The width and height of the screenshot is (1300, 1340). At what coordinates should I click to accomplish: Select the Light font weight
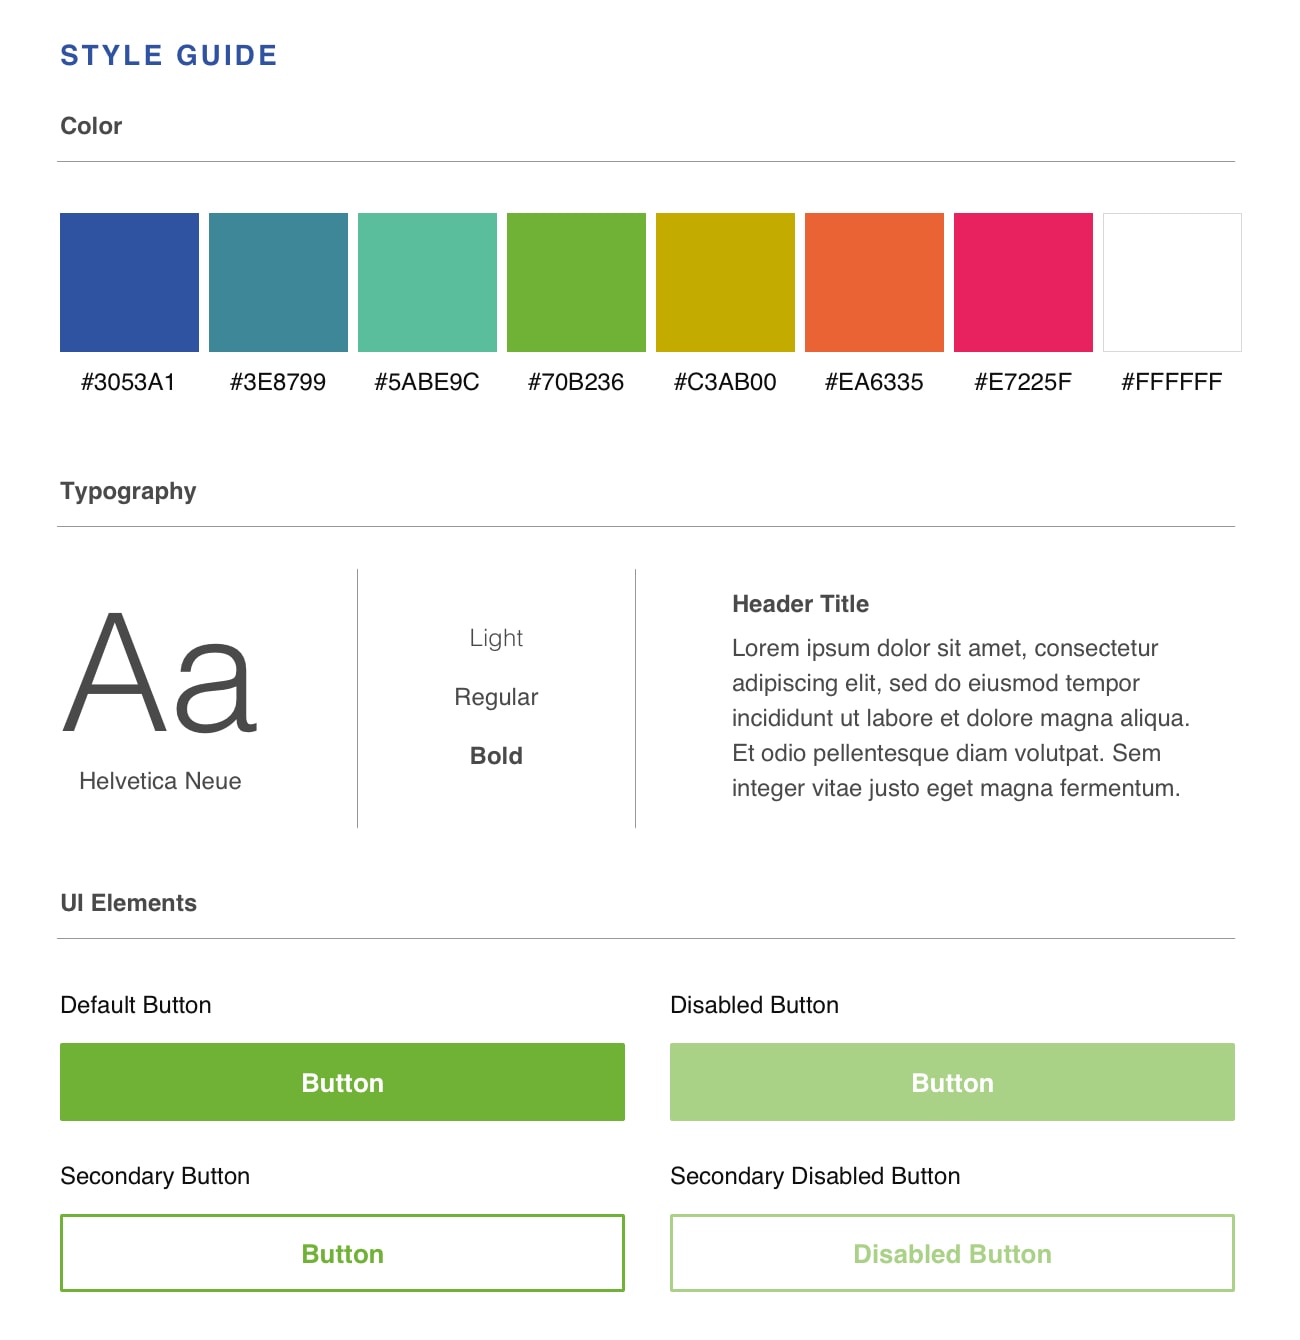pyautogui.click(x=496, y=638)
